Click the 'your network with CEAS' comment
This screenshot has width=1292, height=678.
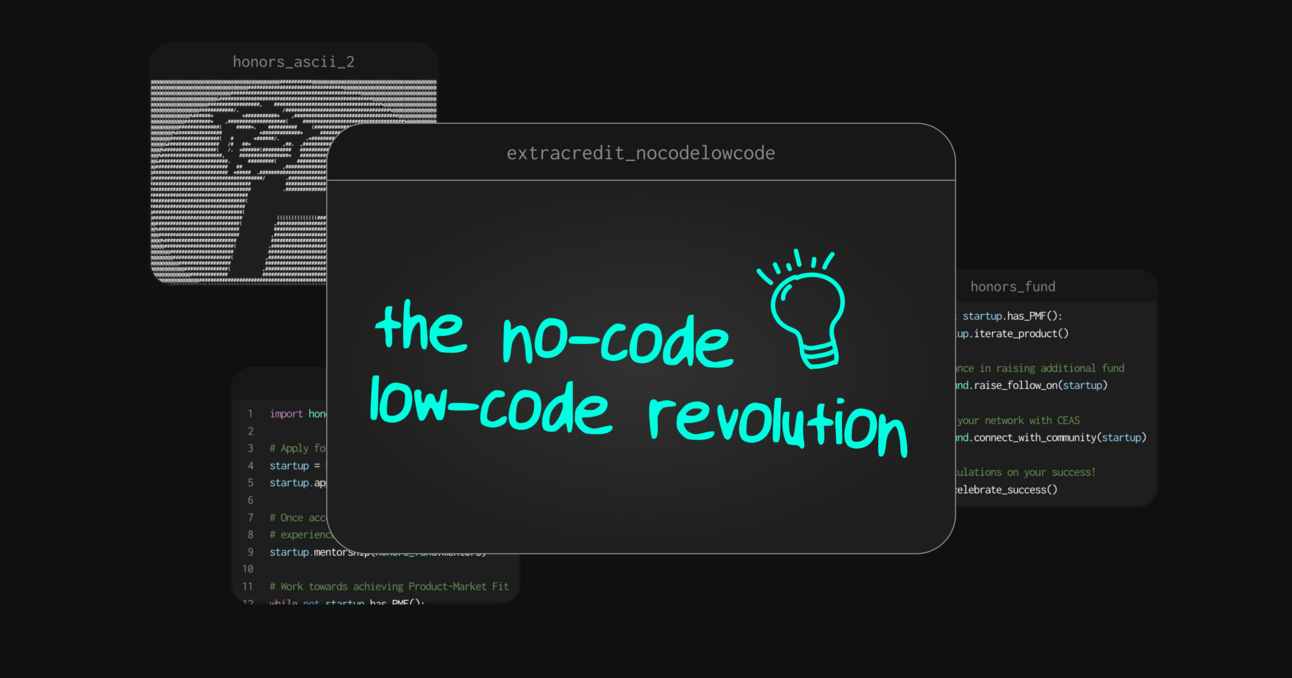[1018, 420]
